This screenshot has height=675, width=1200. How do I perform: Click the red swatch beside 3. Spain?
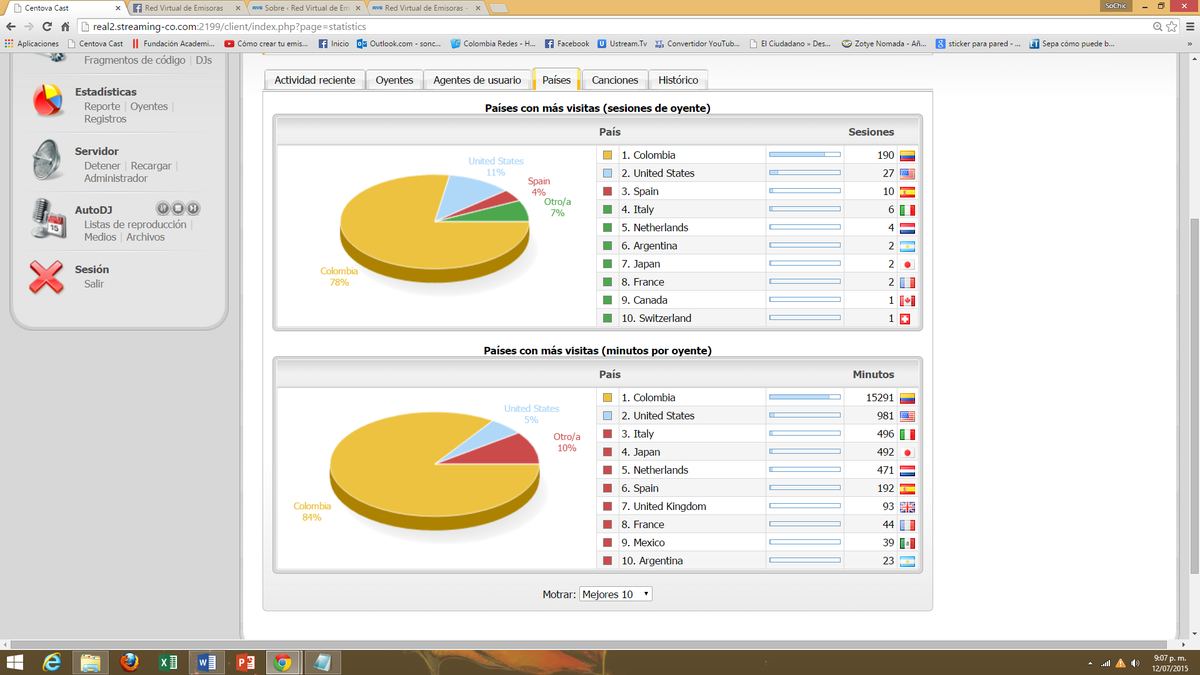point(607,192)
